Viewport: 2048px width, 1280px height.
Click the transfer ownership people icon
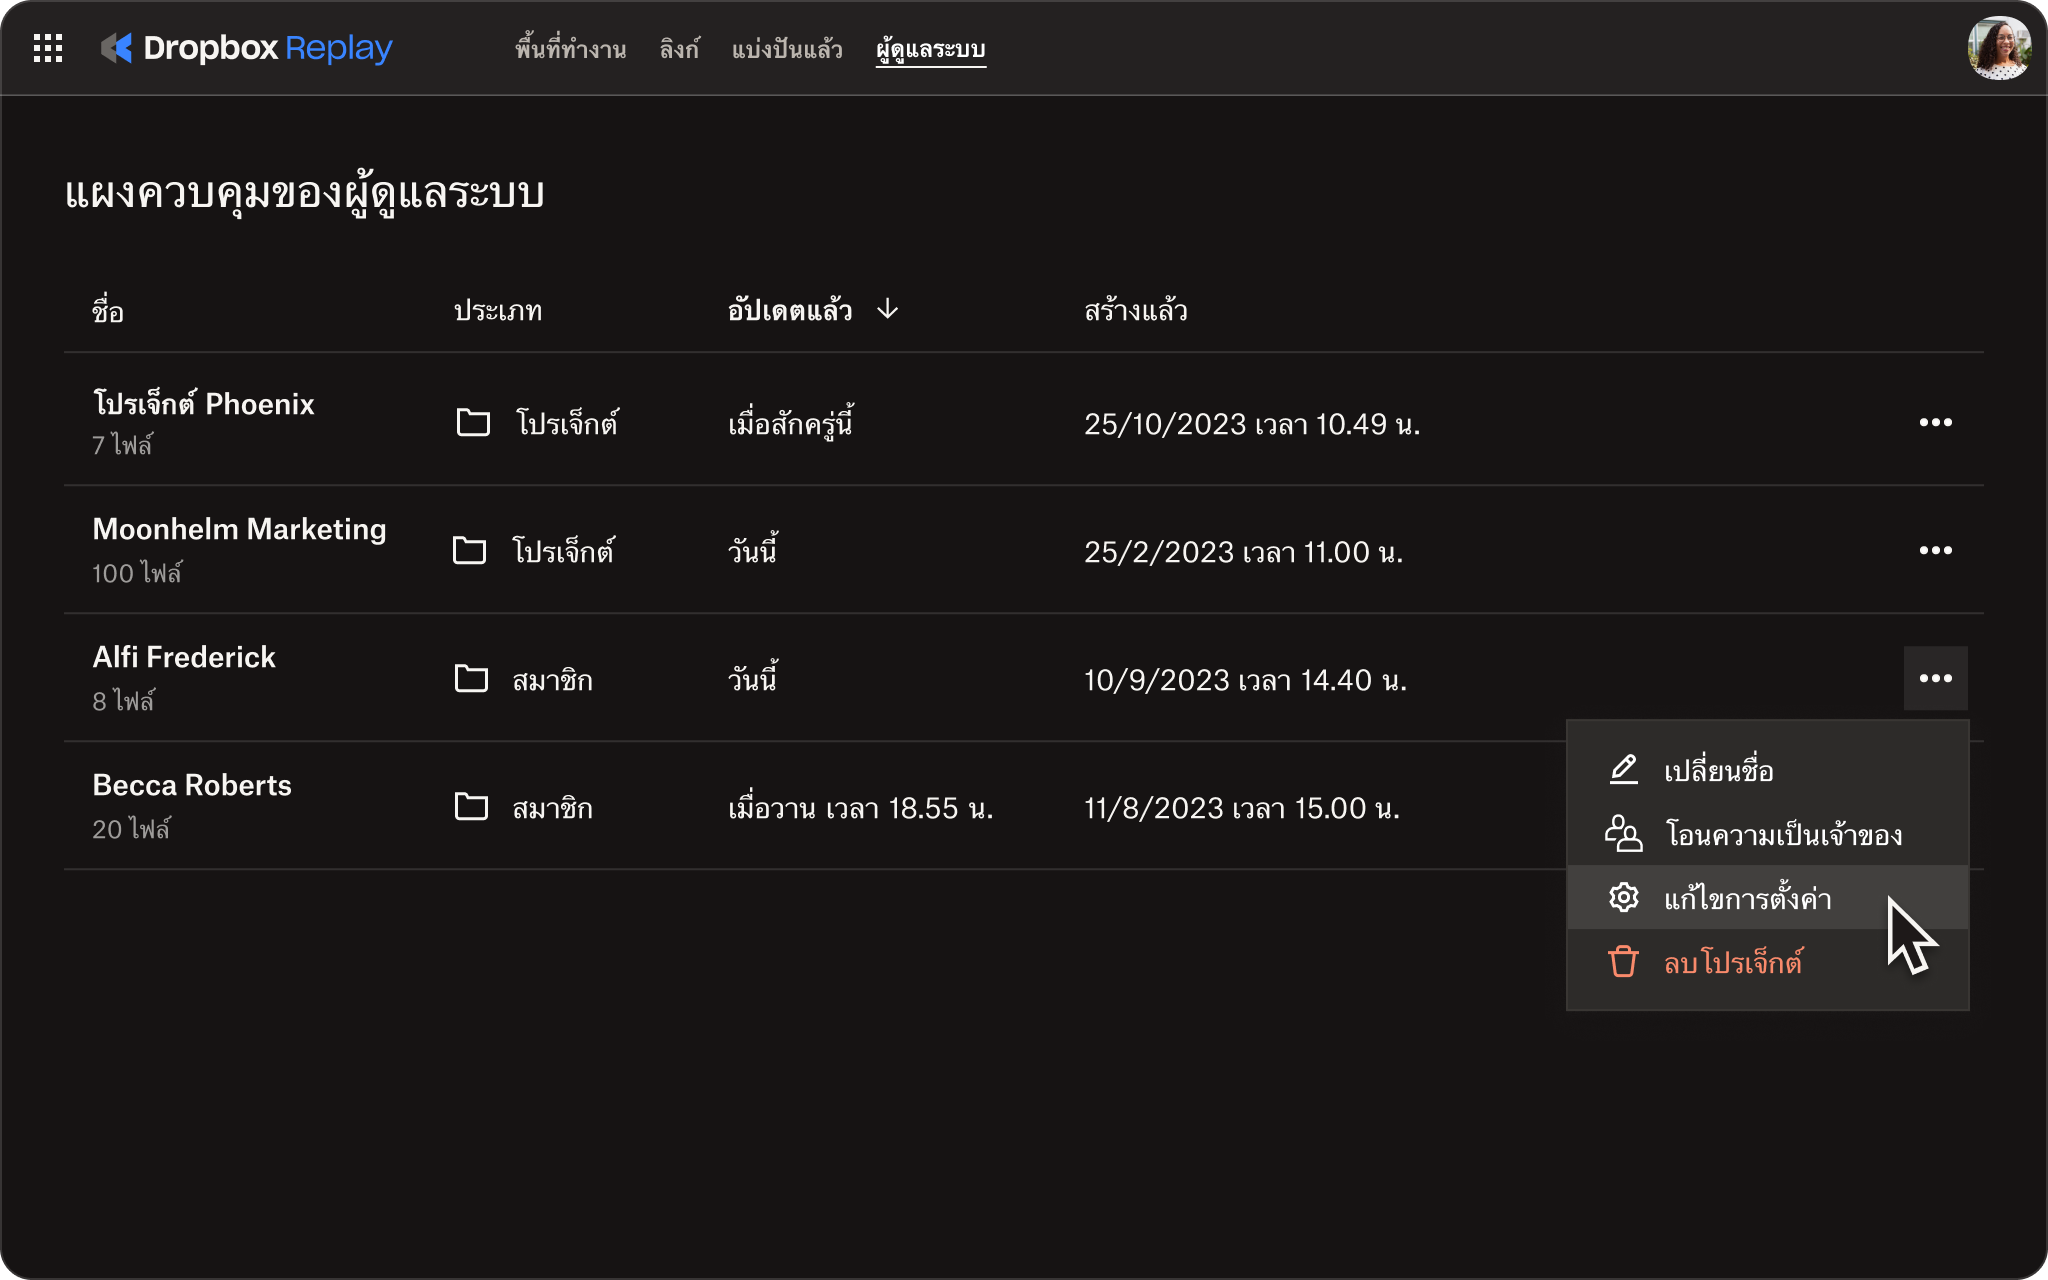pyautogui.click(x=1624, y=833)
